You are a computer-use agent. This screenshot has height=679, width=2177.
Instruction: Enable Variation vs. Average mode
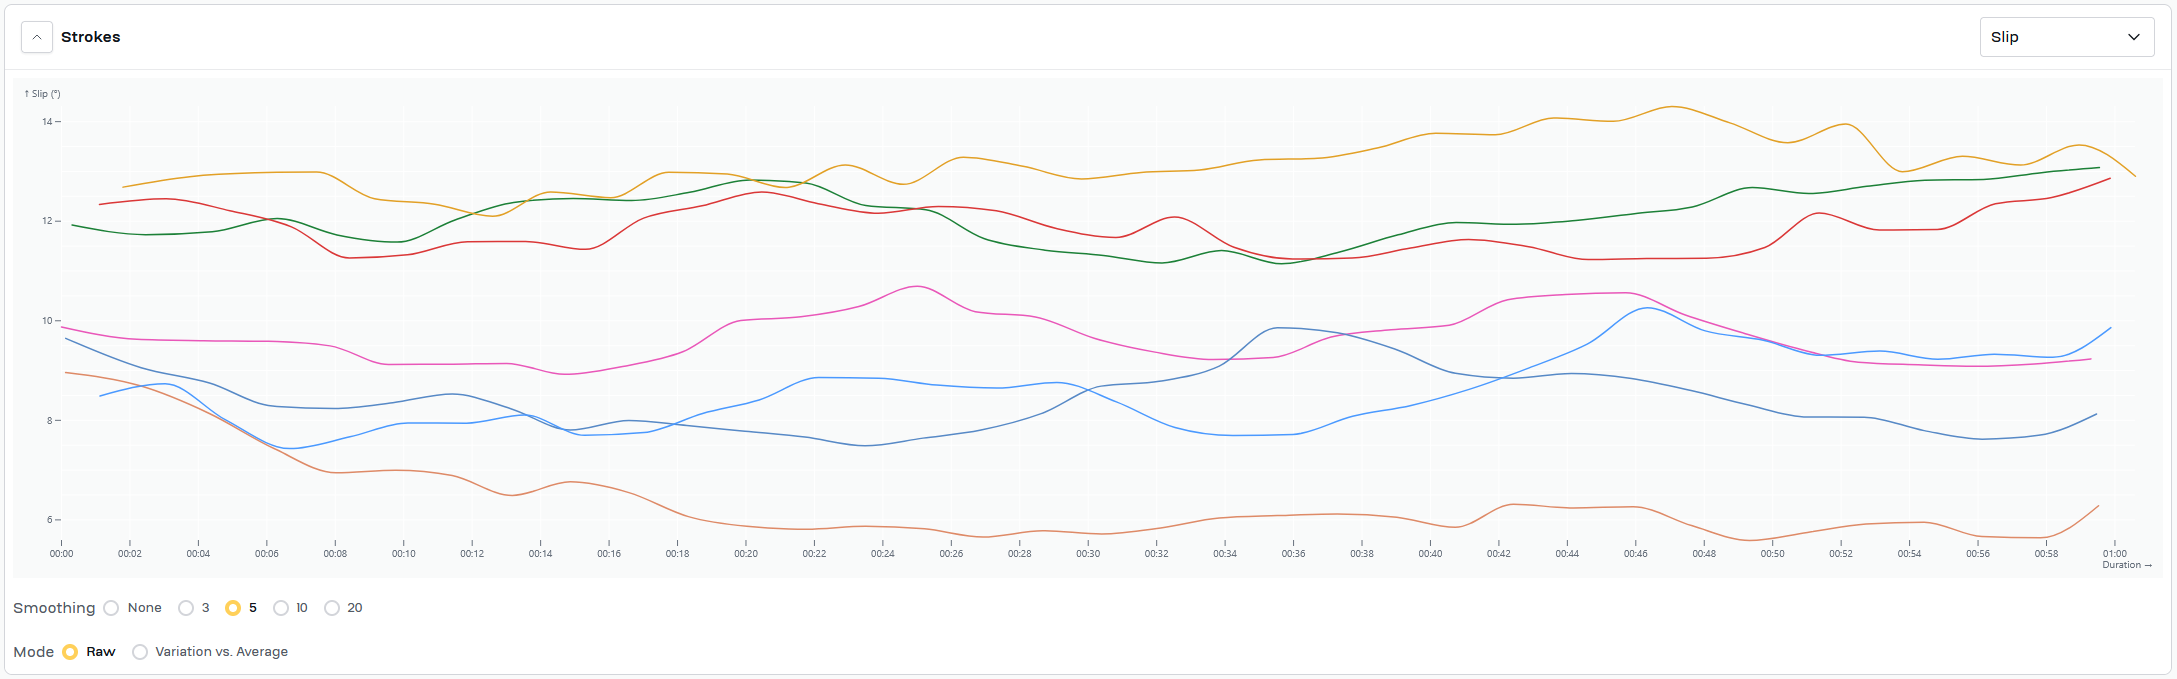click(140, 652)
